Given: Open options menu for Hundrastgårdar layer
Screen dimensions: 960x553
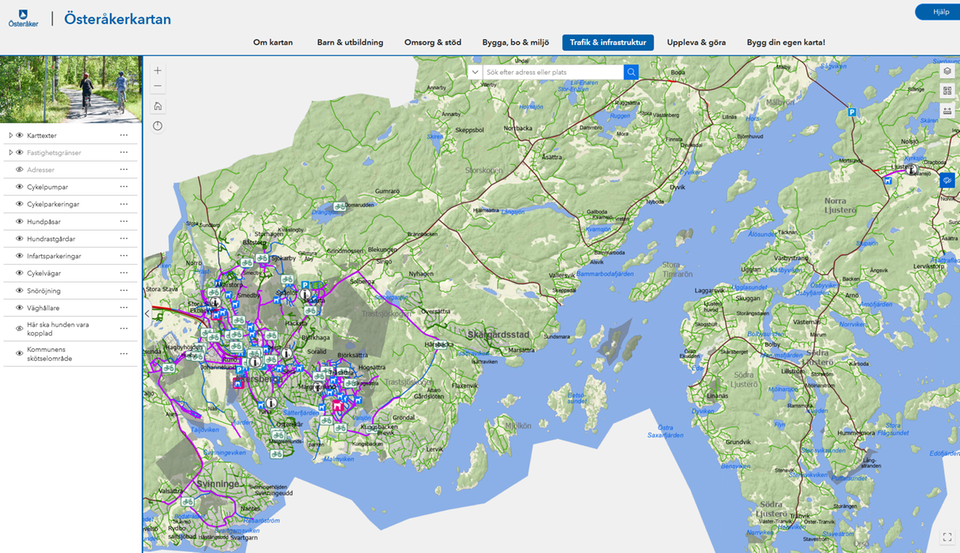Looking at the screenshot, I should coord(124,238).
